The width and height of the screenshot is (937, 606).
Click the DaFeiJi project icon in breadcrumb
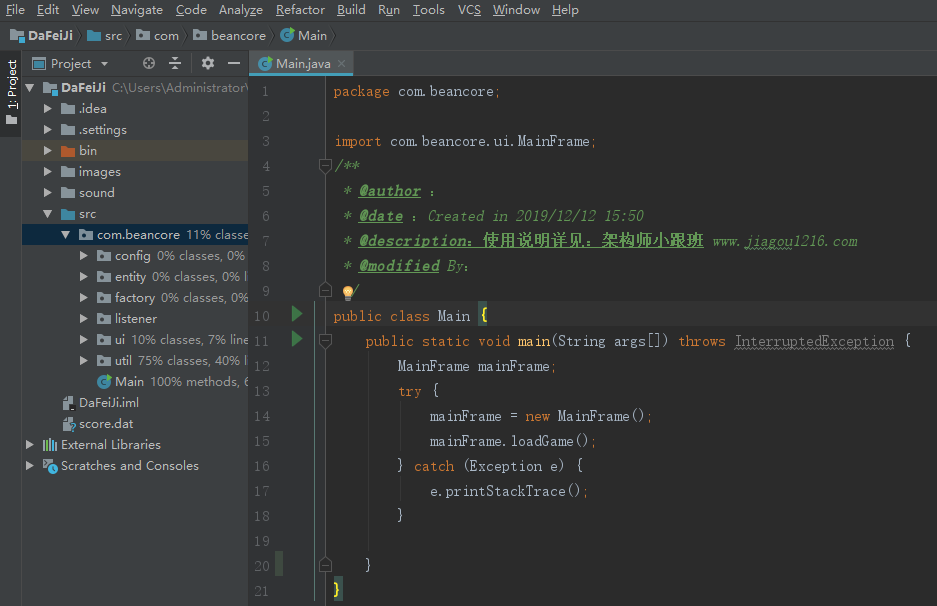[17, 36]
